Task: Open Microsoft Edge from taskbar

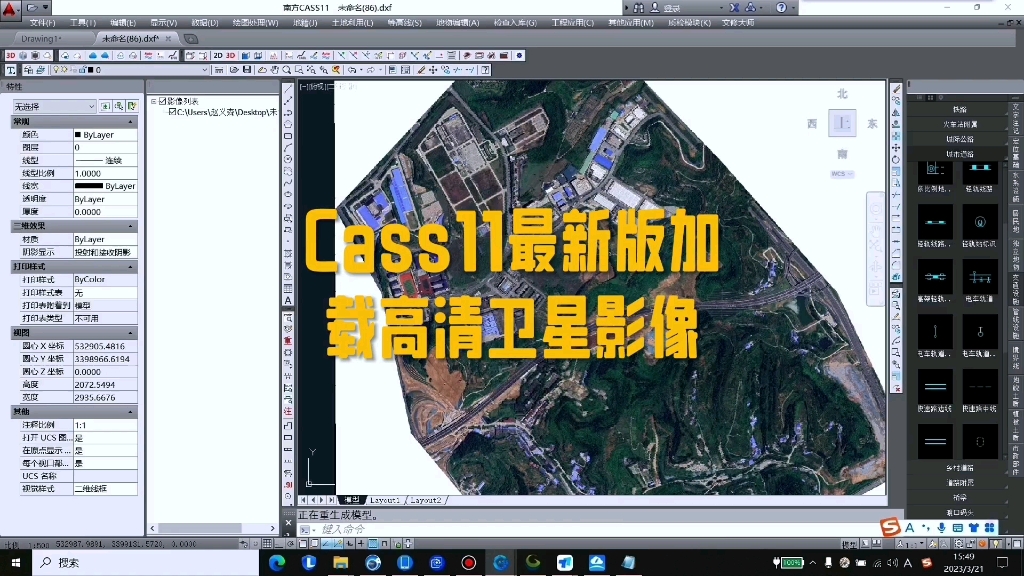Action: point(277,562)
